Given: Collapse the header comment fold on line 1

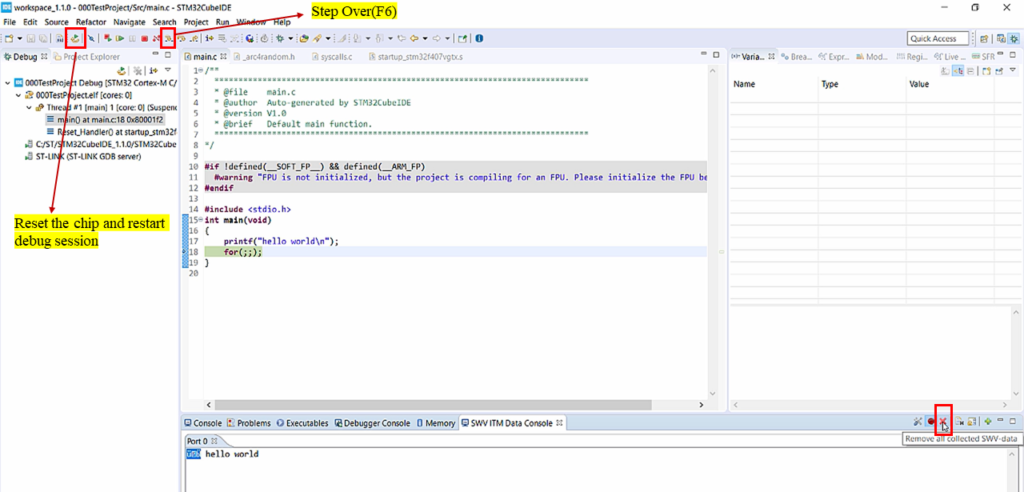Looking at the screenshot, I should coord(200,70).
